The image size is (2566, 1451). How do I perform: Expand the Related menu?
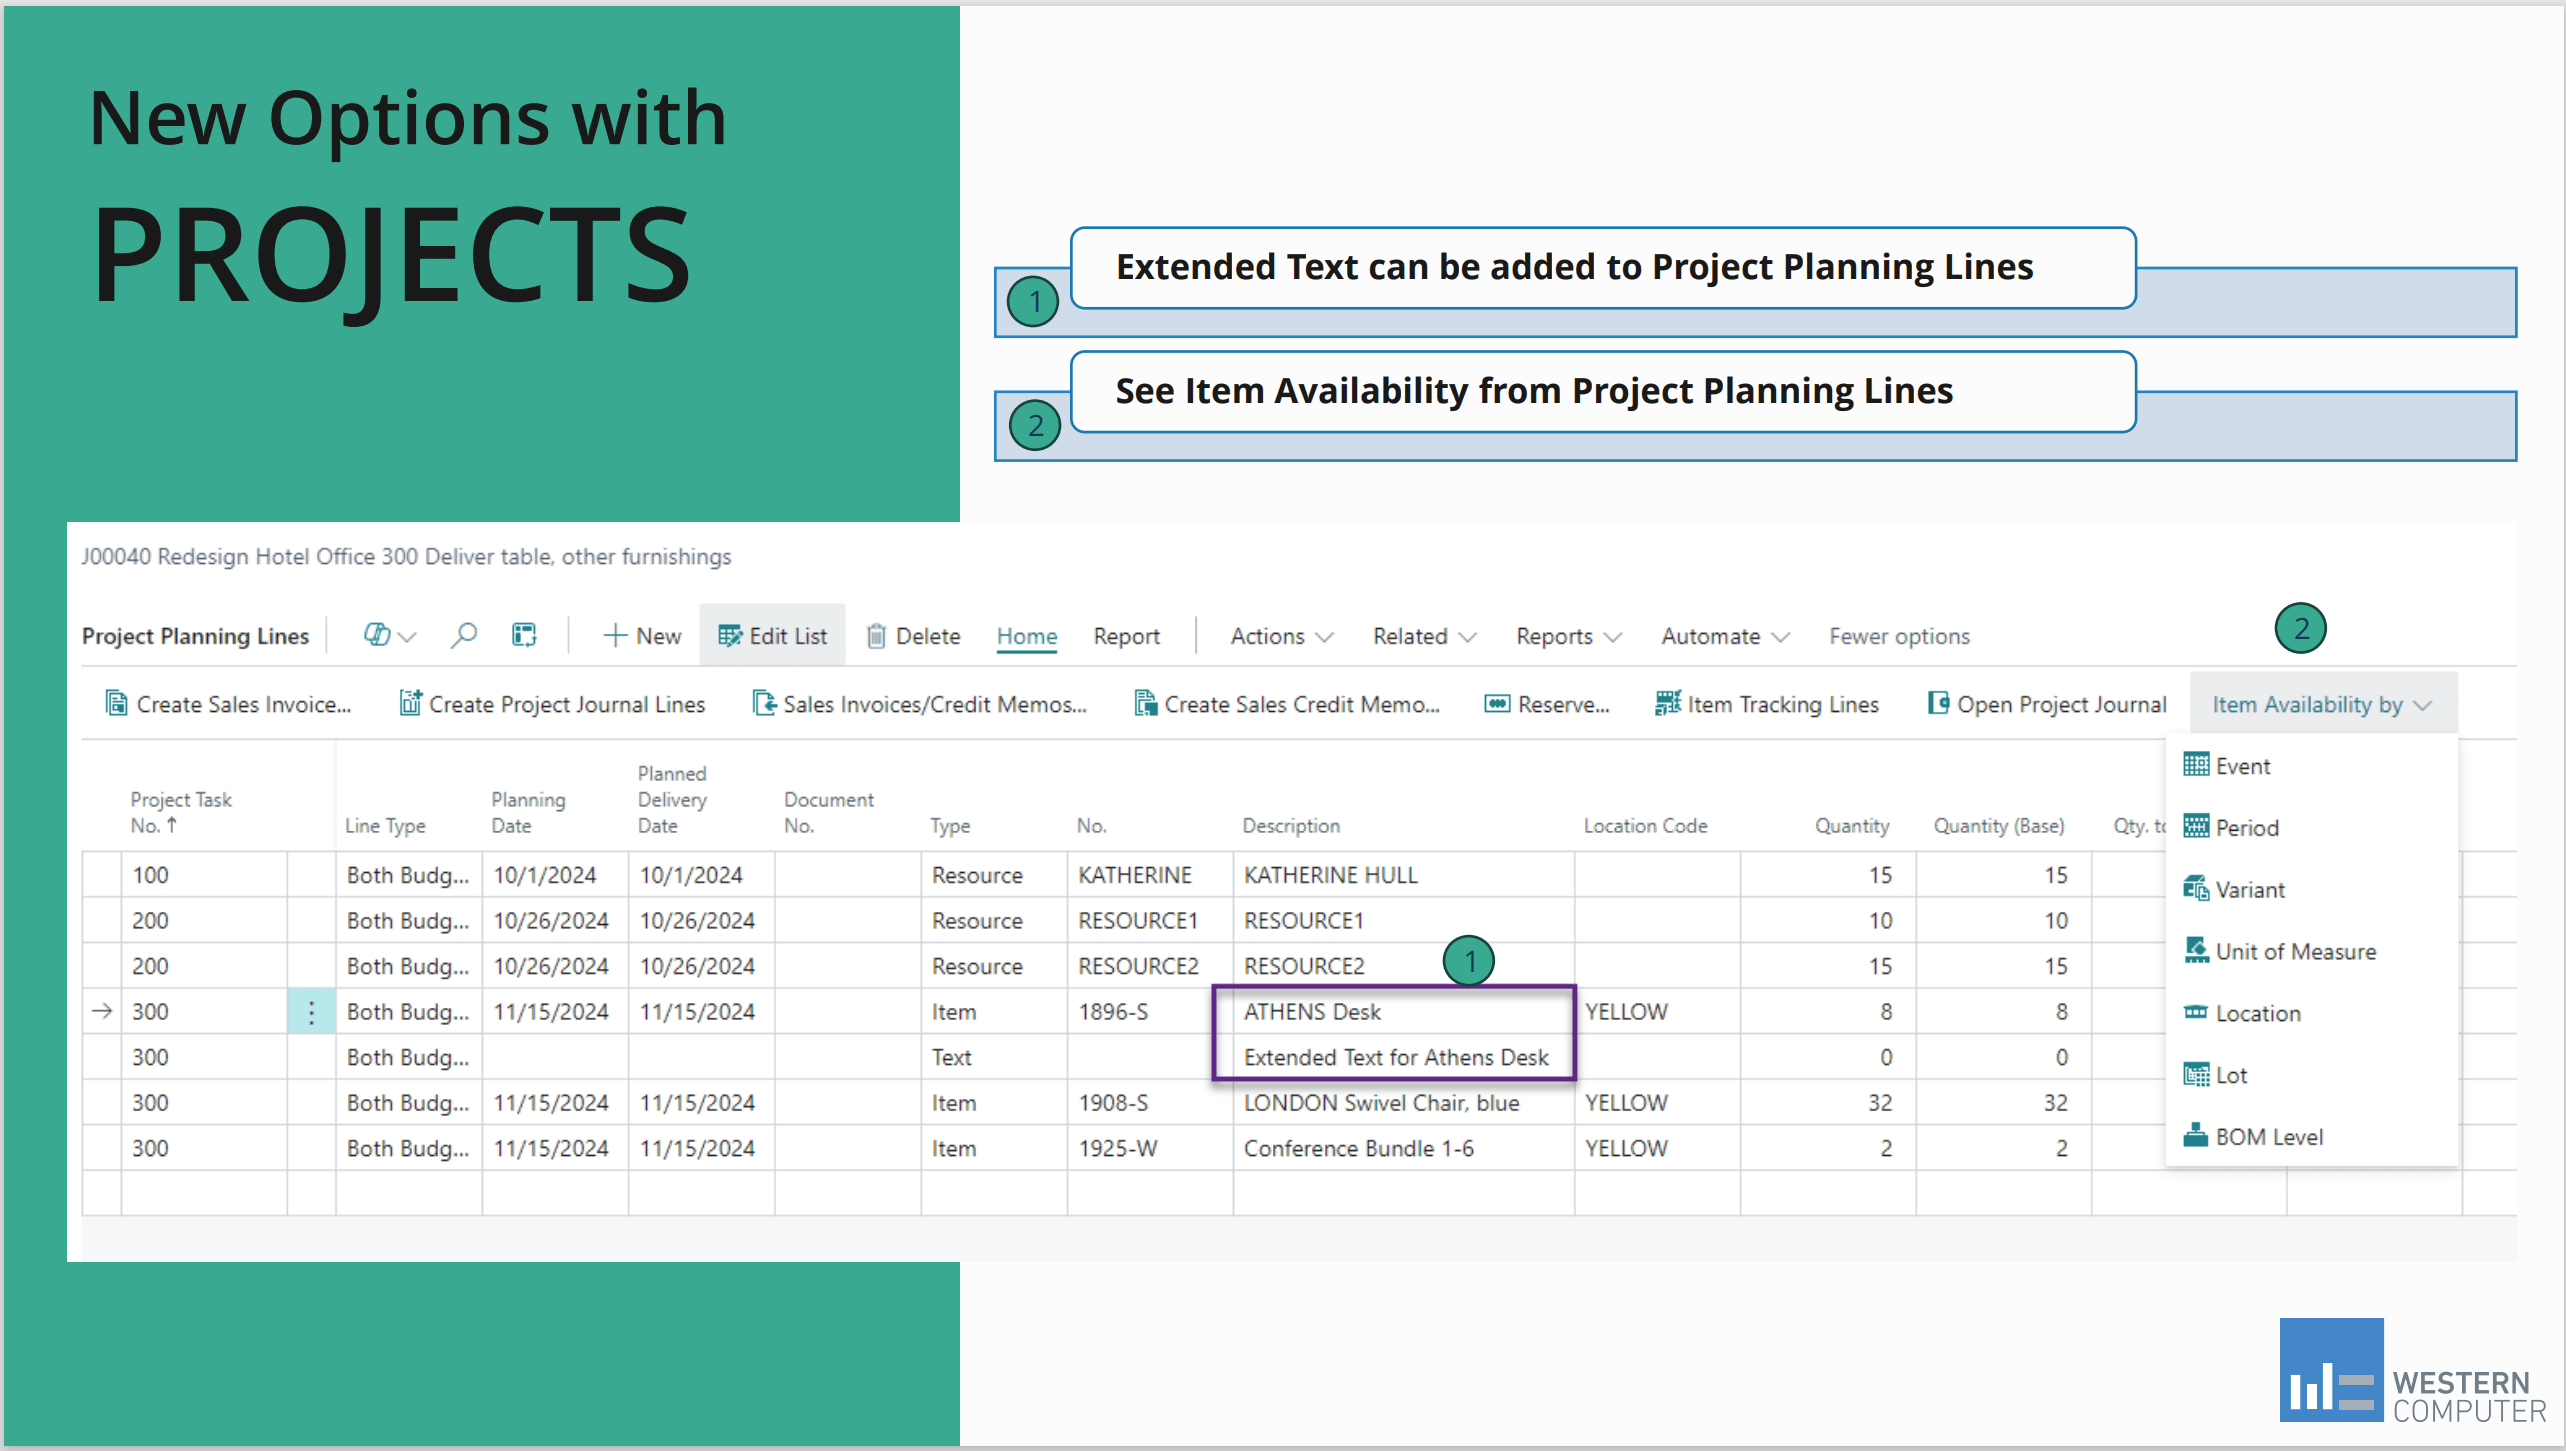tap(1424, 636)
